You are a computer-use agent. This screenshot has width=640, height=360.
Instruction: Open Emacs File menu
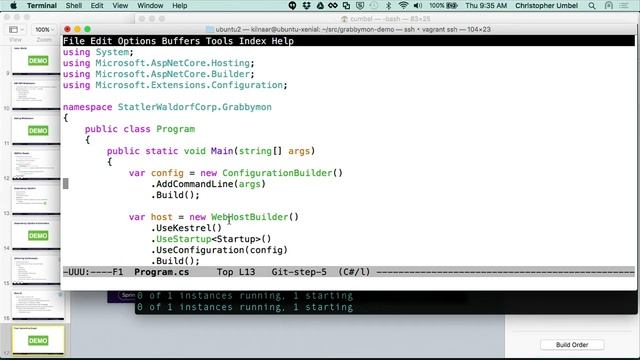[x=74, y=41]
